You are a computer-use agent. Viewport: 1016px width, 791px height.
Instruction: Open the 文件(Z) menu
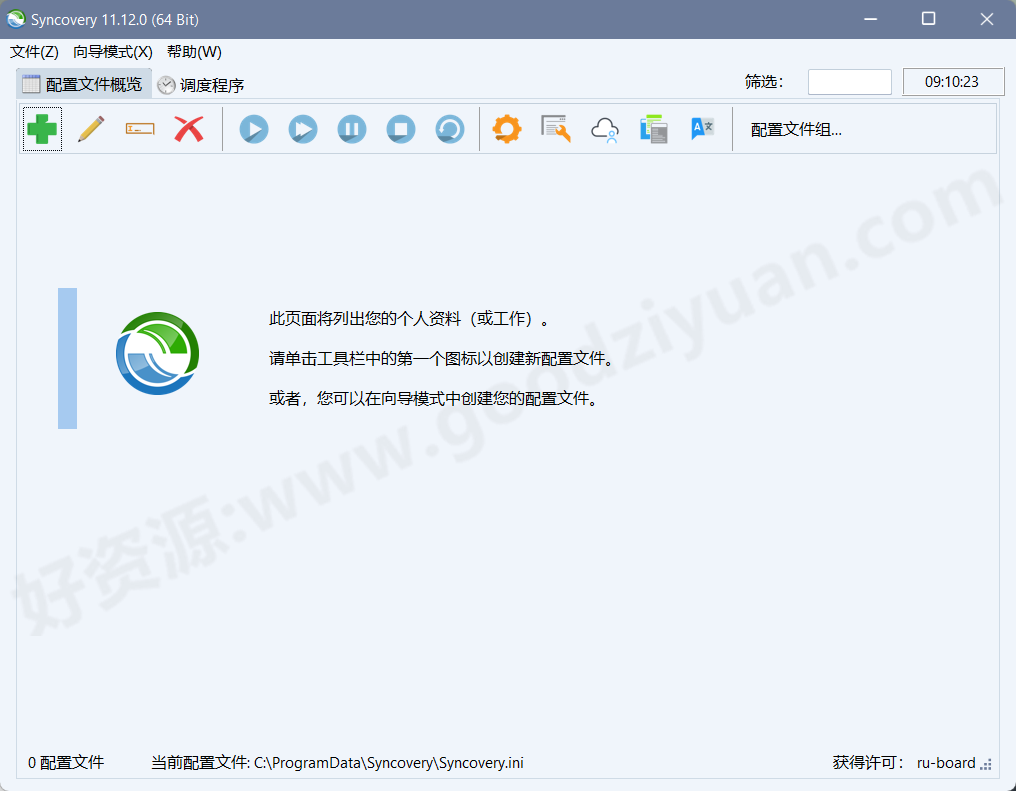[33, 52]
